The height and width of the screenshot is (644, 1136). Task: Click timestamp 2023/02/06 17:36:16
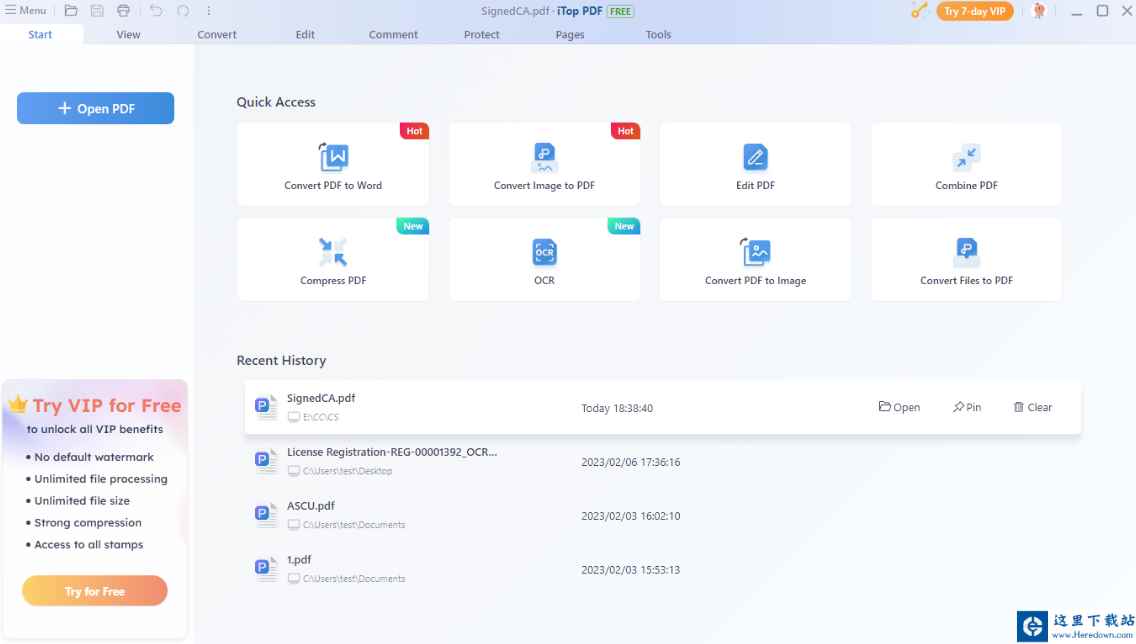click(x=630, y=462)
